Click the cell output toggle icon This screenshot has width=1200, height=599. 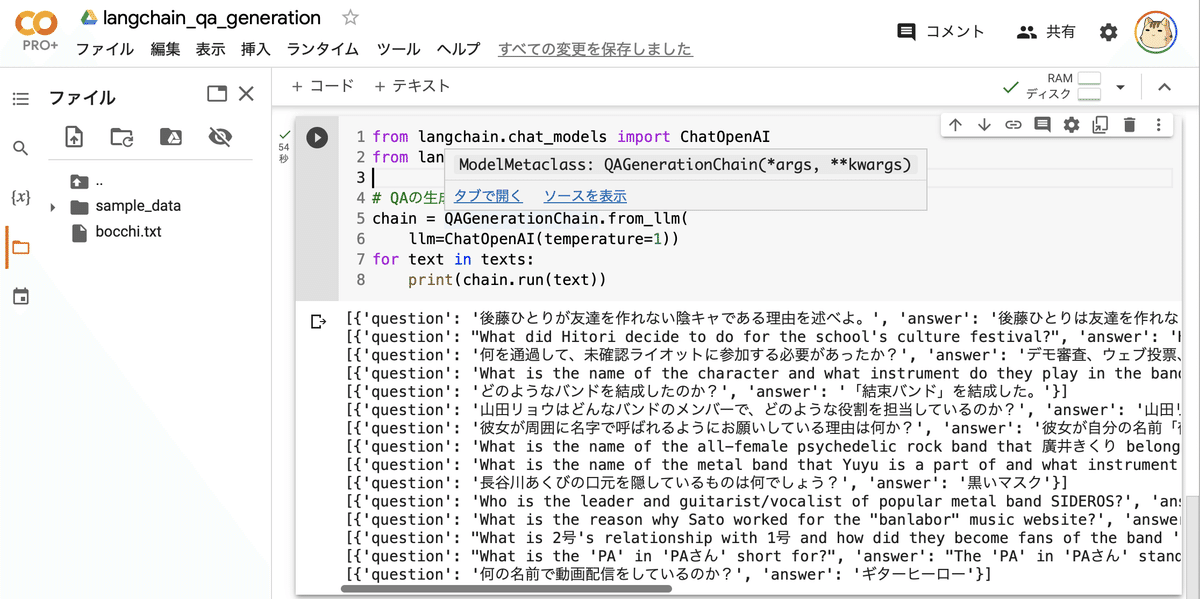tap(318, 322)
